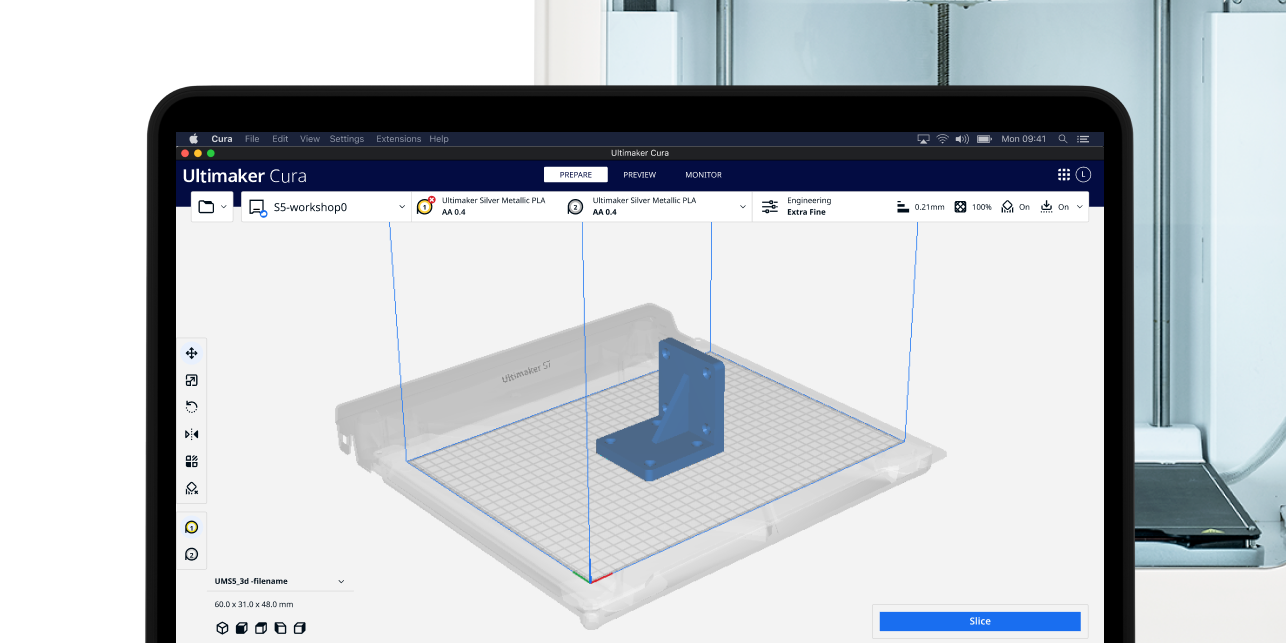Switch to the MONITOR stage
The image size is (1286, 643).
703,175
